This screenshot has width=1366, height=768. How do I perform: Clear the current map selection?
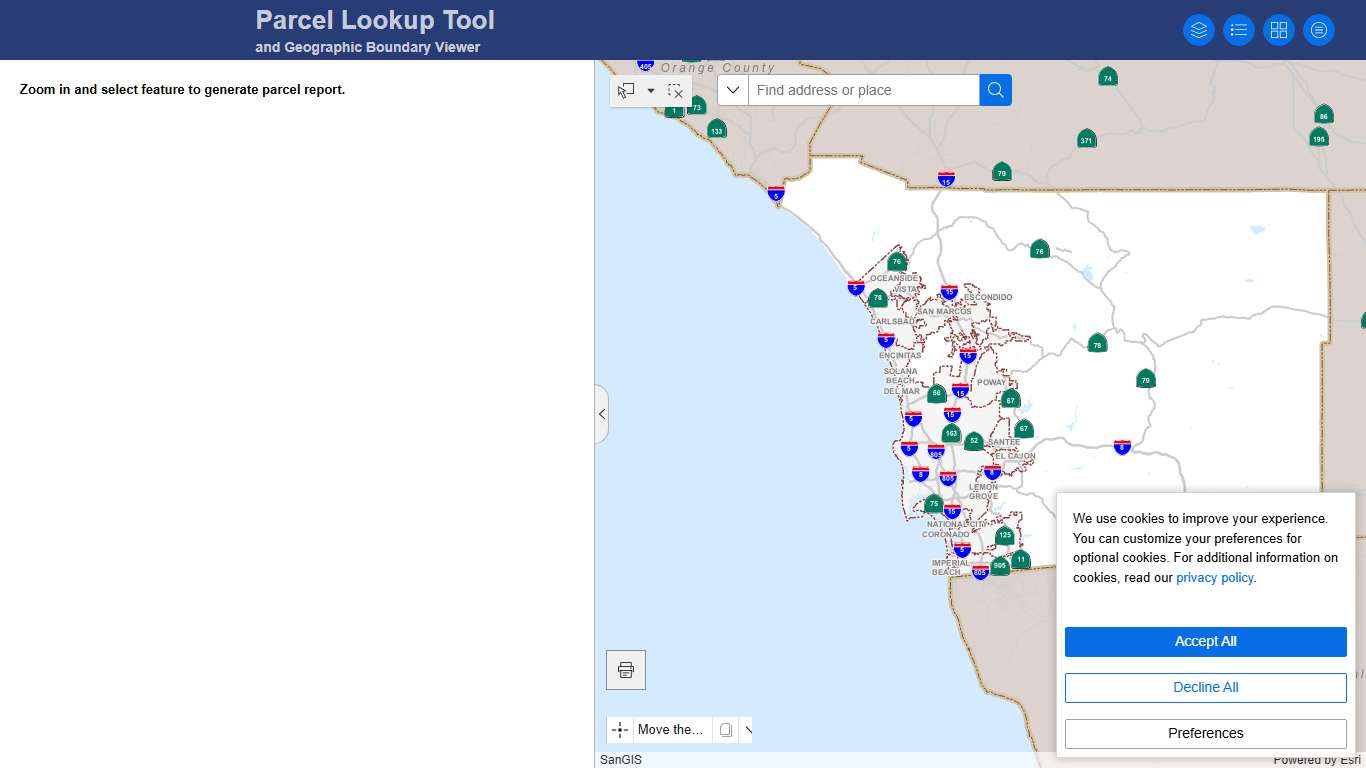(x=675, y=90)
